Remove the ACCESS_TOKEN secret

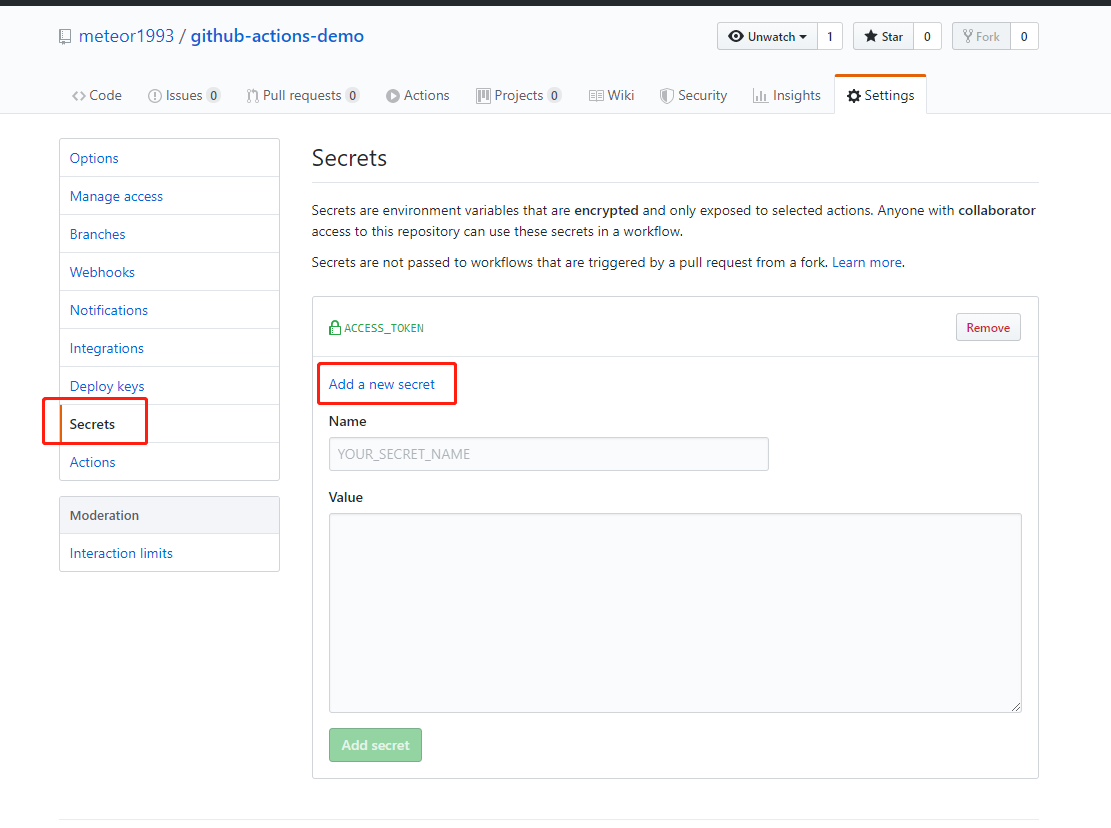pos(988,327)
